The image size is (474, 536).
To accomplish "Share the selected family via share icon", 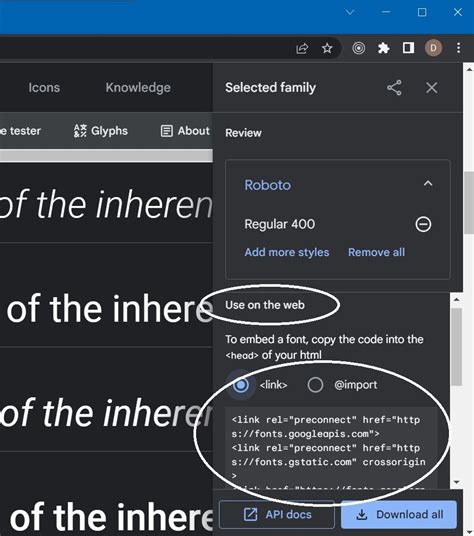I will click(x=394, y=88).
